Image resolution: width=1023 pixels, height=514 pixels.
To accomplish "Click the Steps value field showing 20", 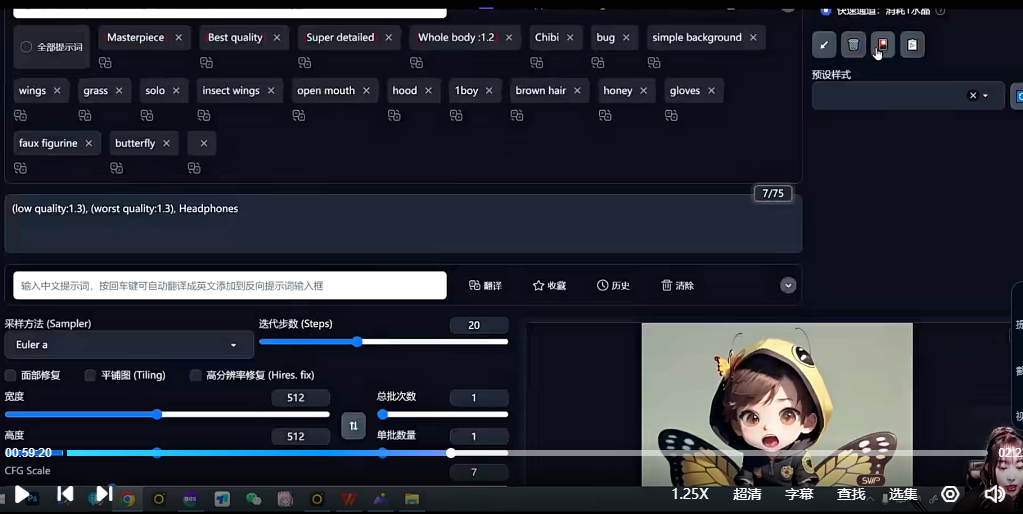I will [479, 325].
